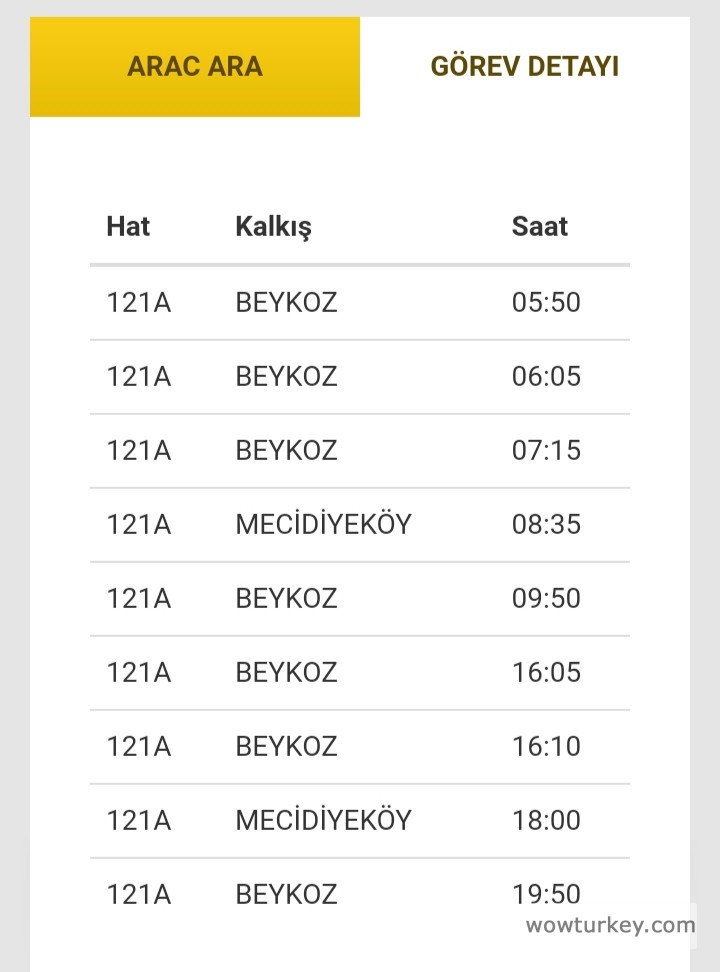Click BEYKOZ in the 16:10 row
The image size is (720, 972).
[286, 746]
